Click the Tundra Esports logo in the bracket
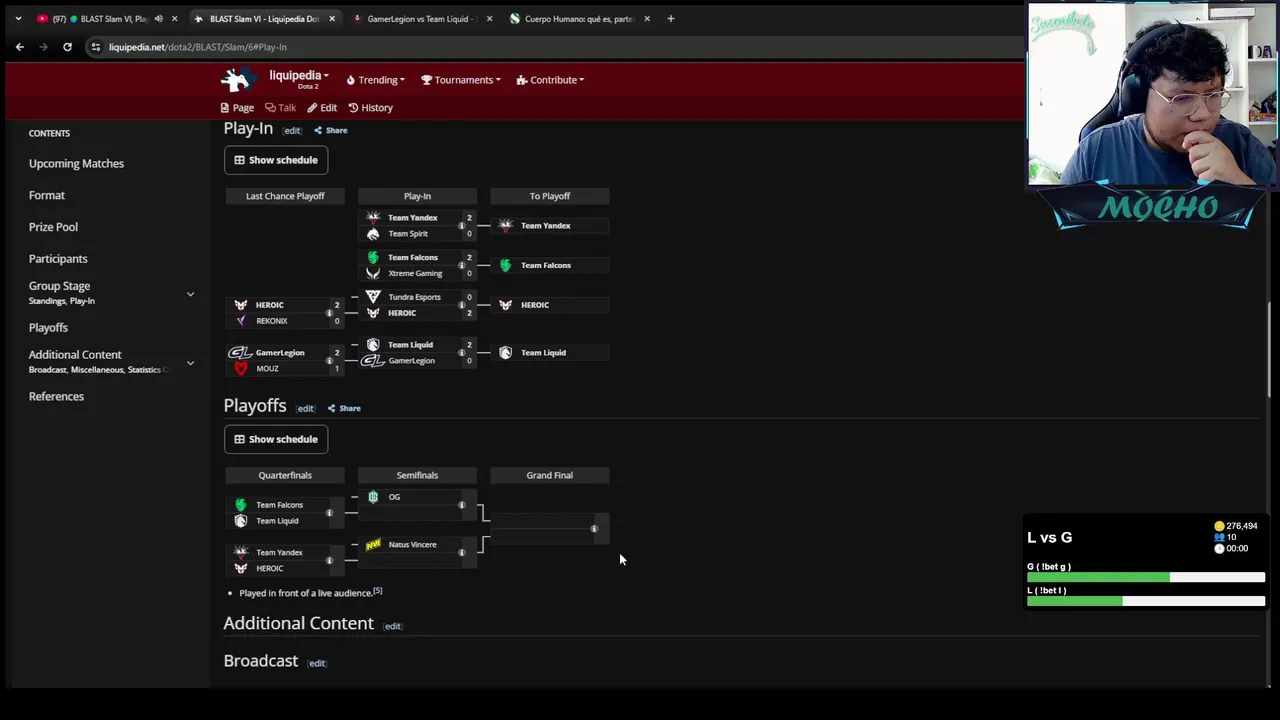The height and width of the screenshot is (720, 1280). (373, 297)
